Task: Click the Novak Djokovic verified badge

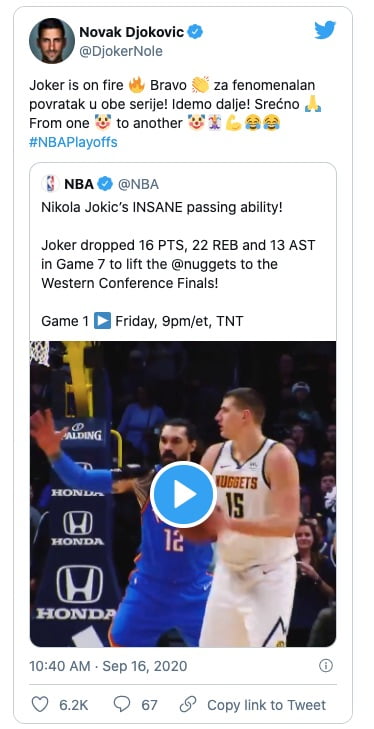Action: tap(195, 32)
